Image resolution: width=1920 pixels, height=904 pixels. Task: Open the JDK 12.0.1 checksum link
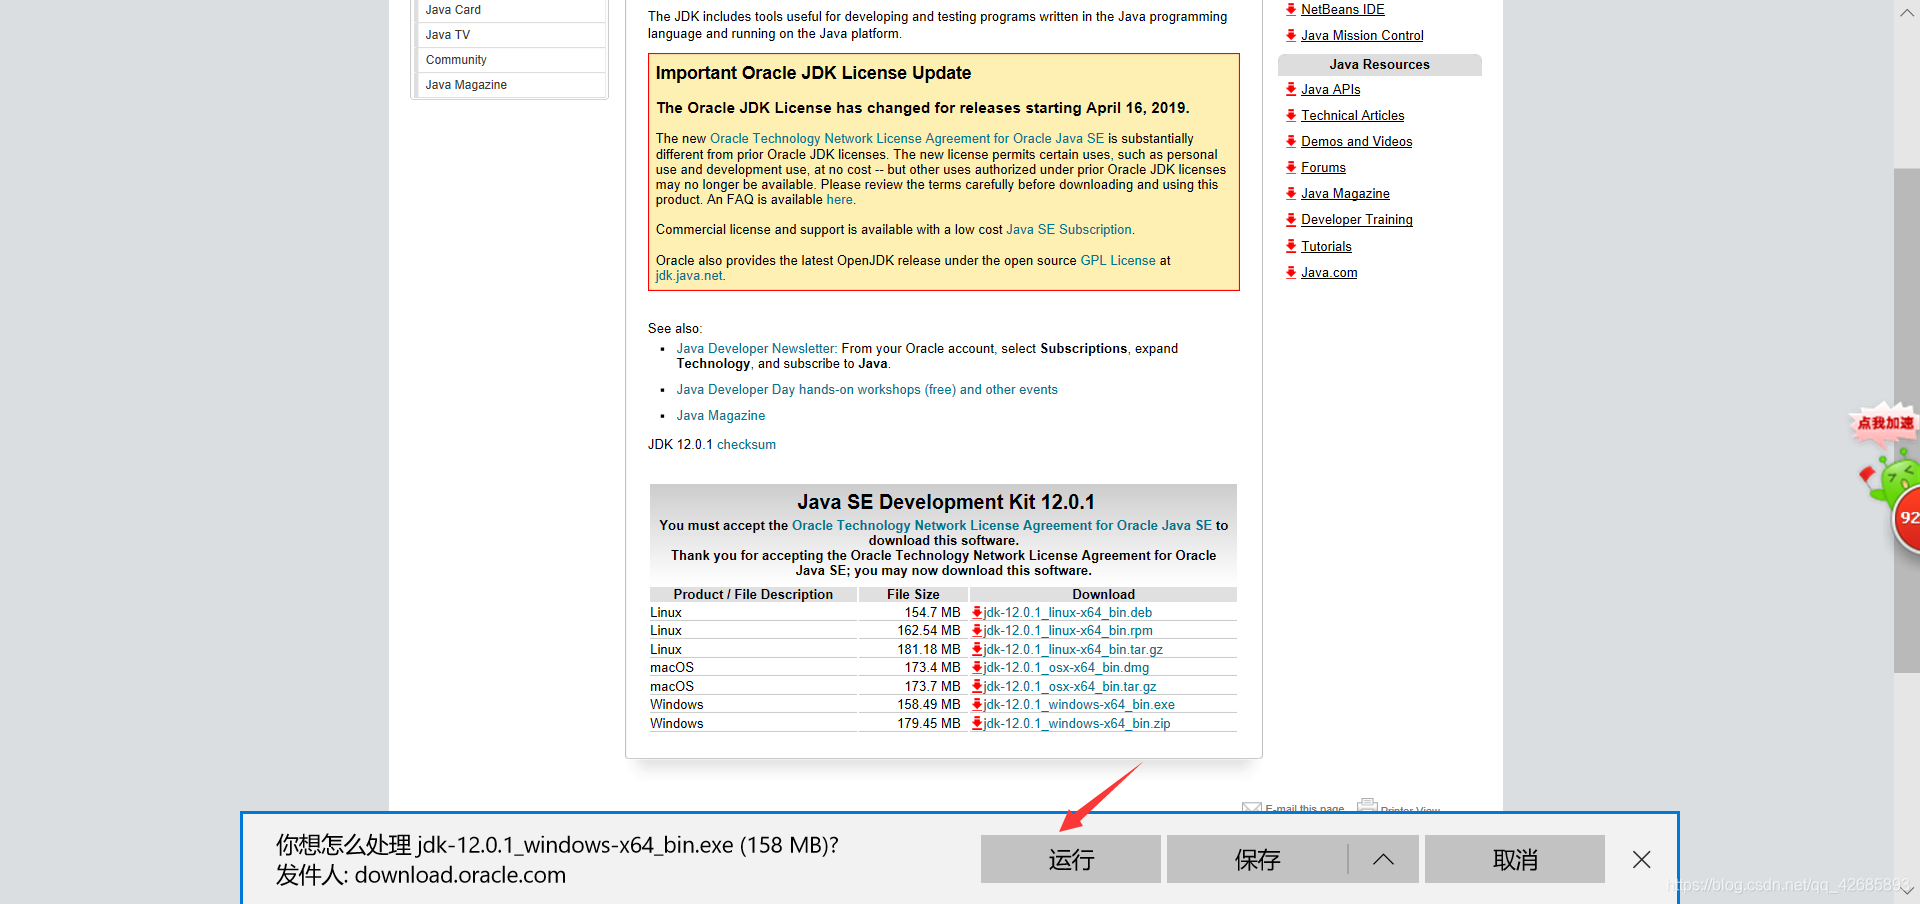[746, 445]
